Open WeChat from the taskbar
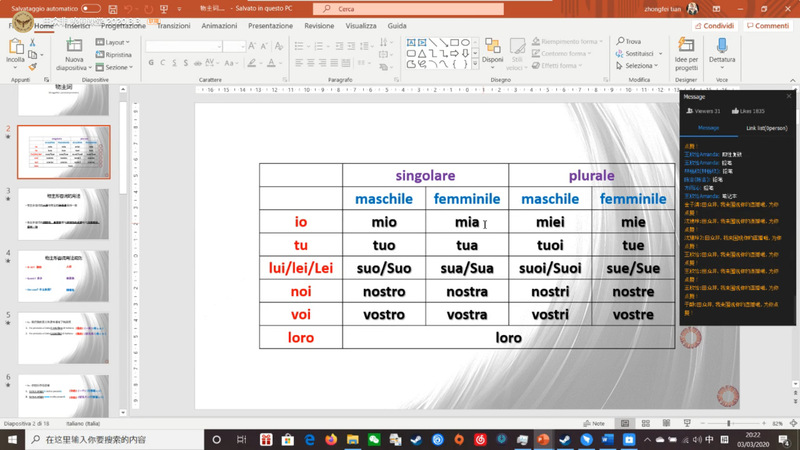Screen dimensions: 800x450 tap(374, 439)
